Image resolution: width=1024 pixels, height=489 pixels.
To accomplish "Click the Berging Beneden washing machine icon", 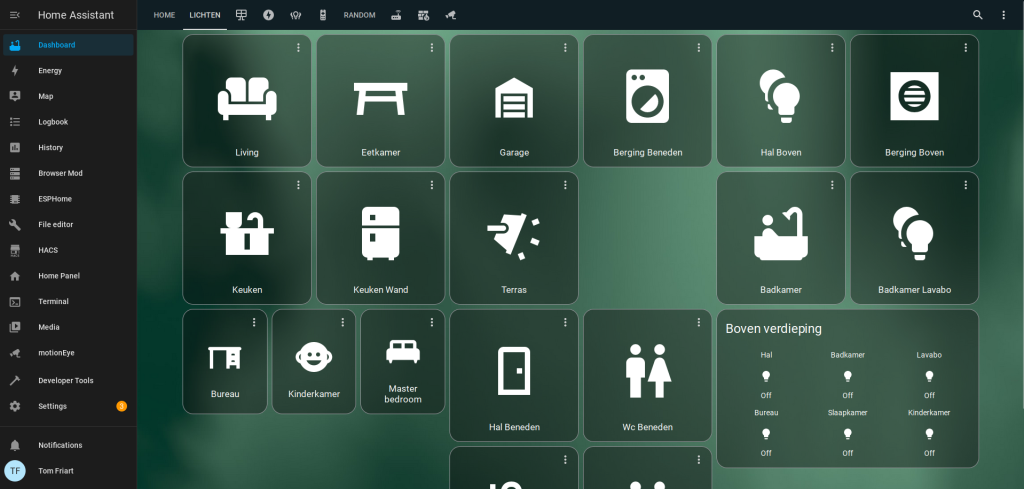I will pos(647,96).
